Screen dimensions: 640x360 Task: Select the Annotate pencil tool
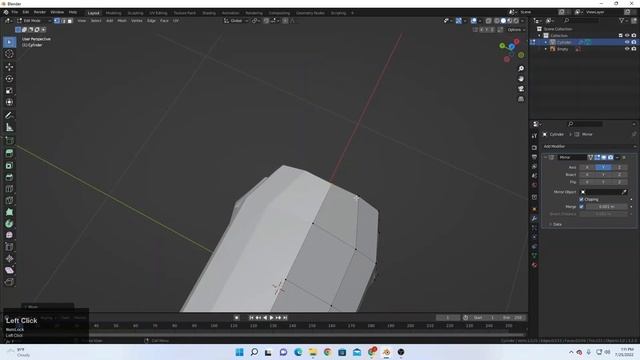click(x=9, y=116)
